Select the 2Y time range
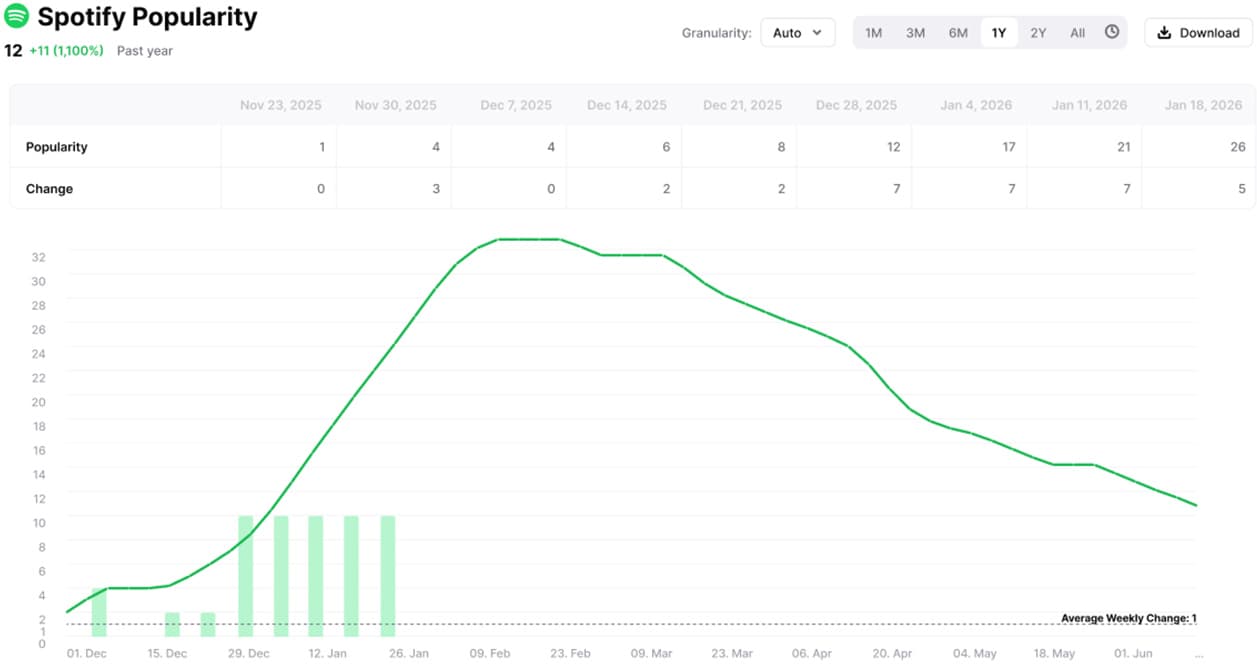The height and width of the screenshot is (667, 1257). click(1038, 33)
